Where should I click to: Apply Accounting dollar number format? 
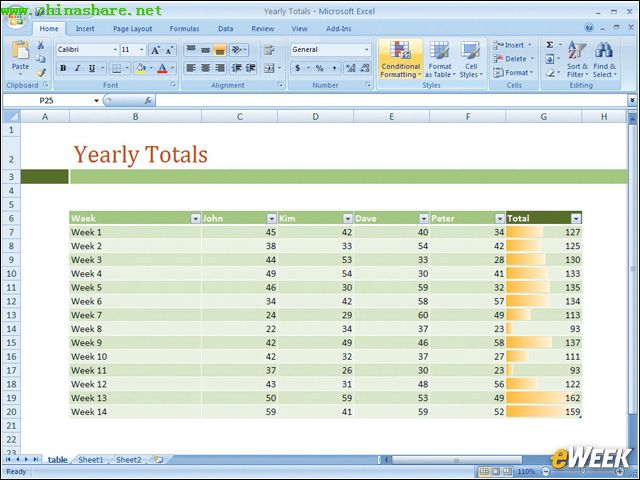tap(298, 68)
